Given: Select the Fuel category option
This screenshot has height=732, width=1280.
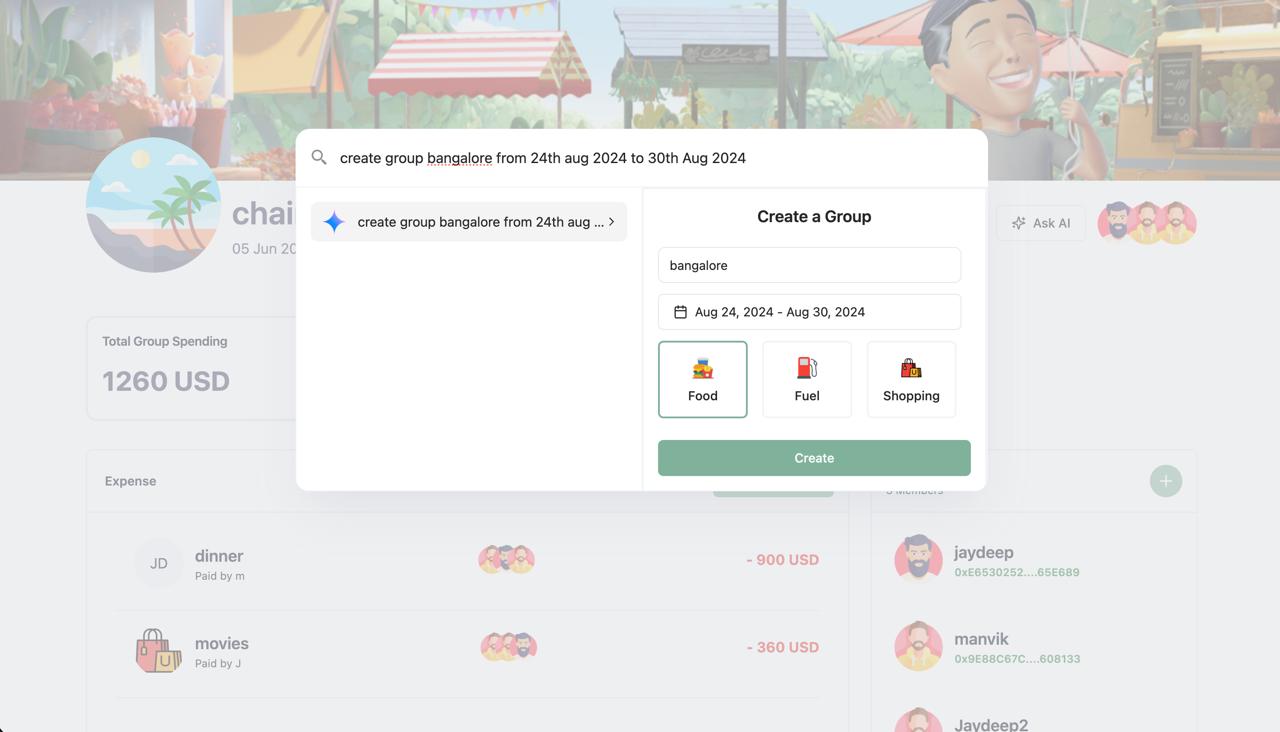Looking at the screenshot, I should click(807, 379).
